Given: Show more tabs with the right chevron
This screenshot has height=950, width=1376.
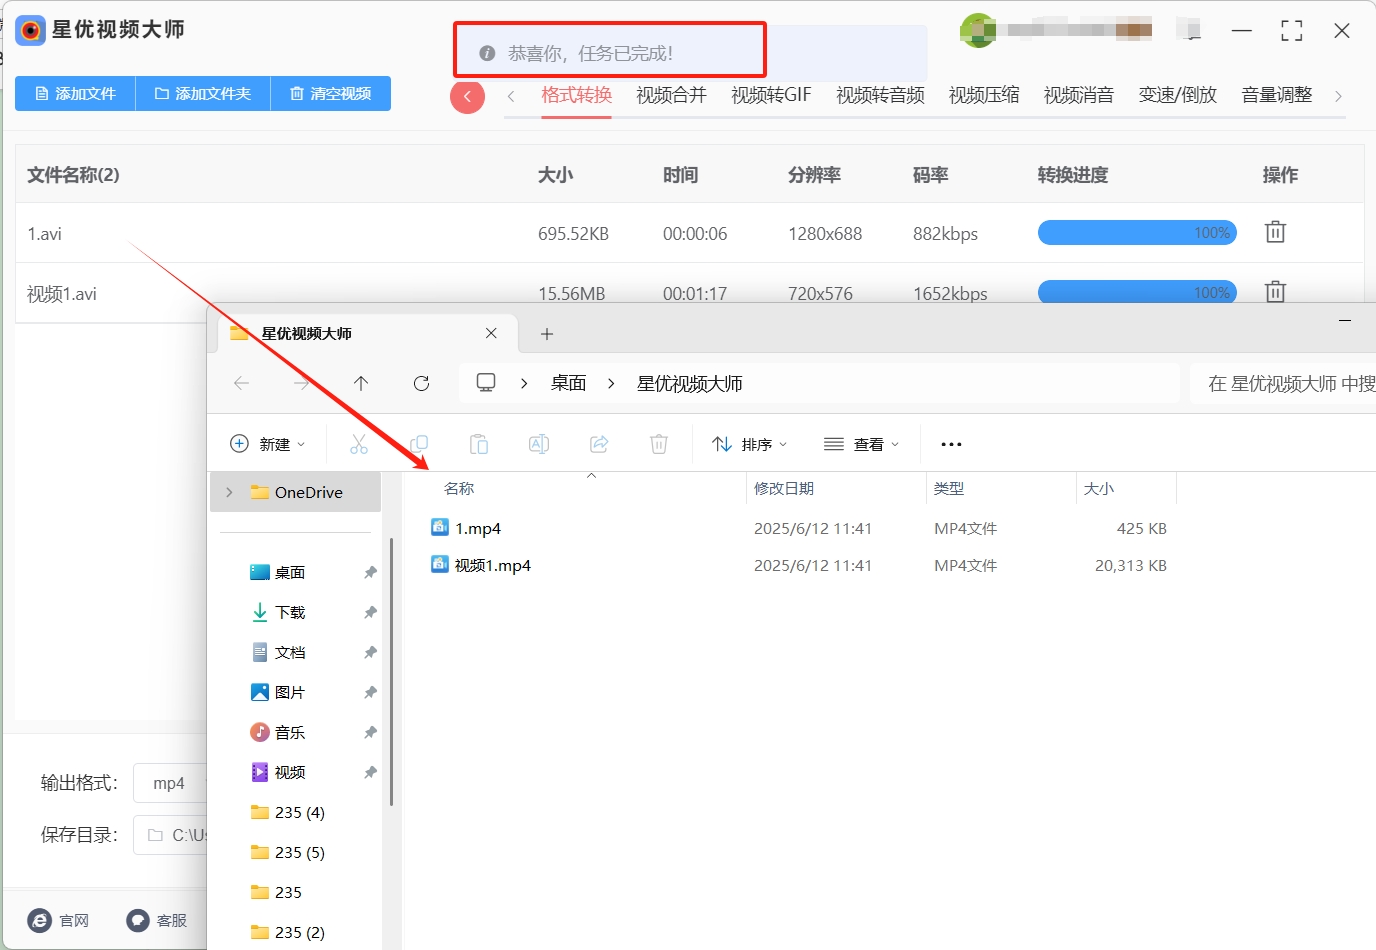Looking at the screenshot, I should 1338,96.
